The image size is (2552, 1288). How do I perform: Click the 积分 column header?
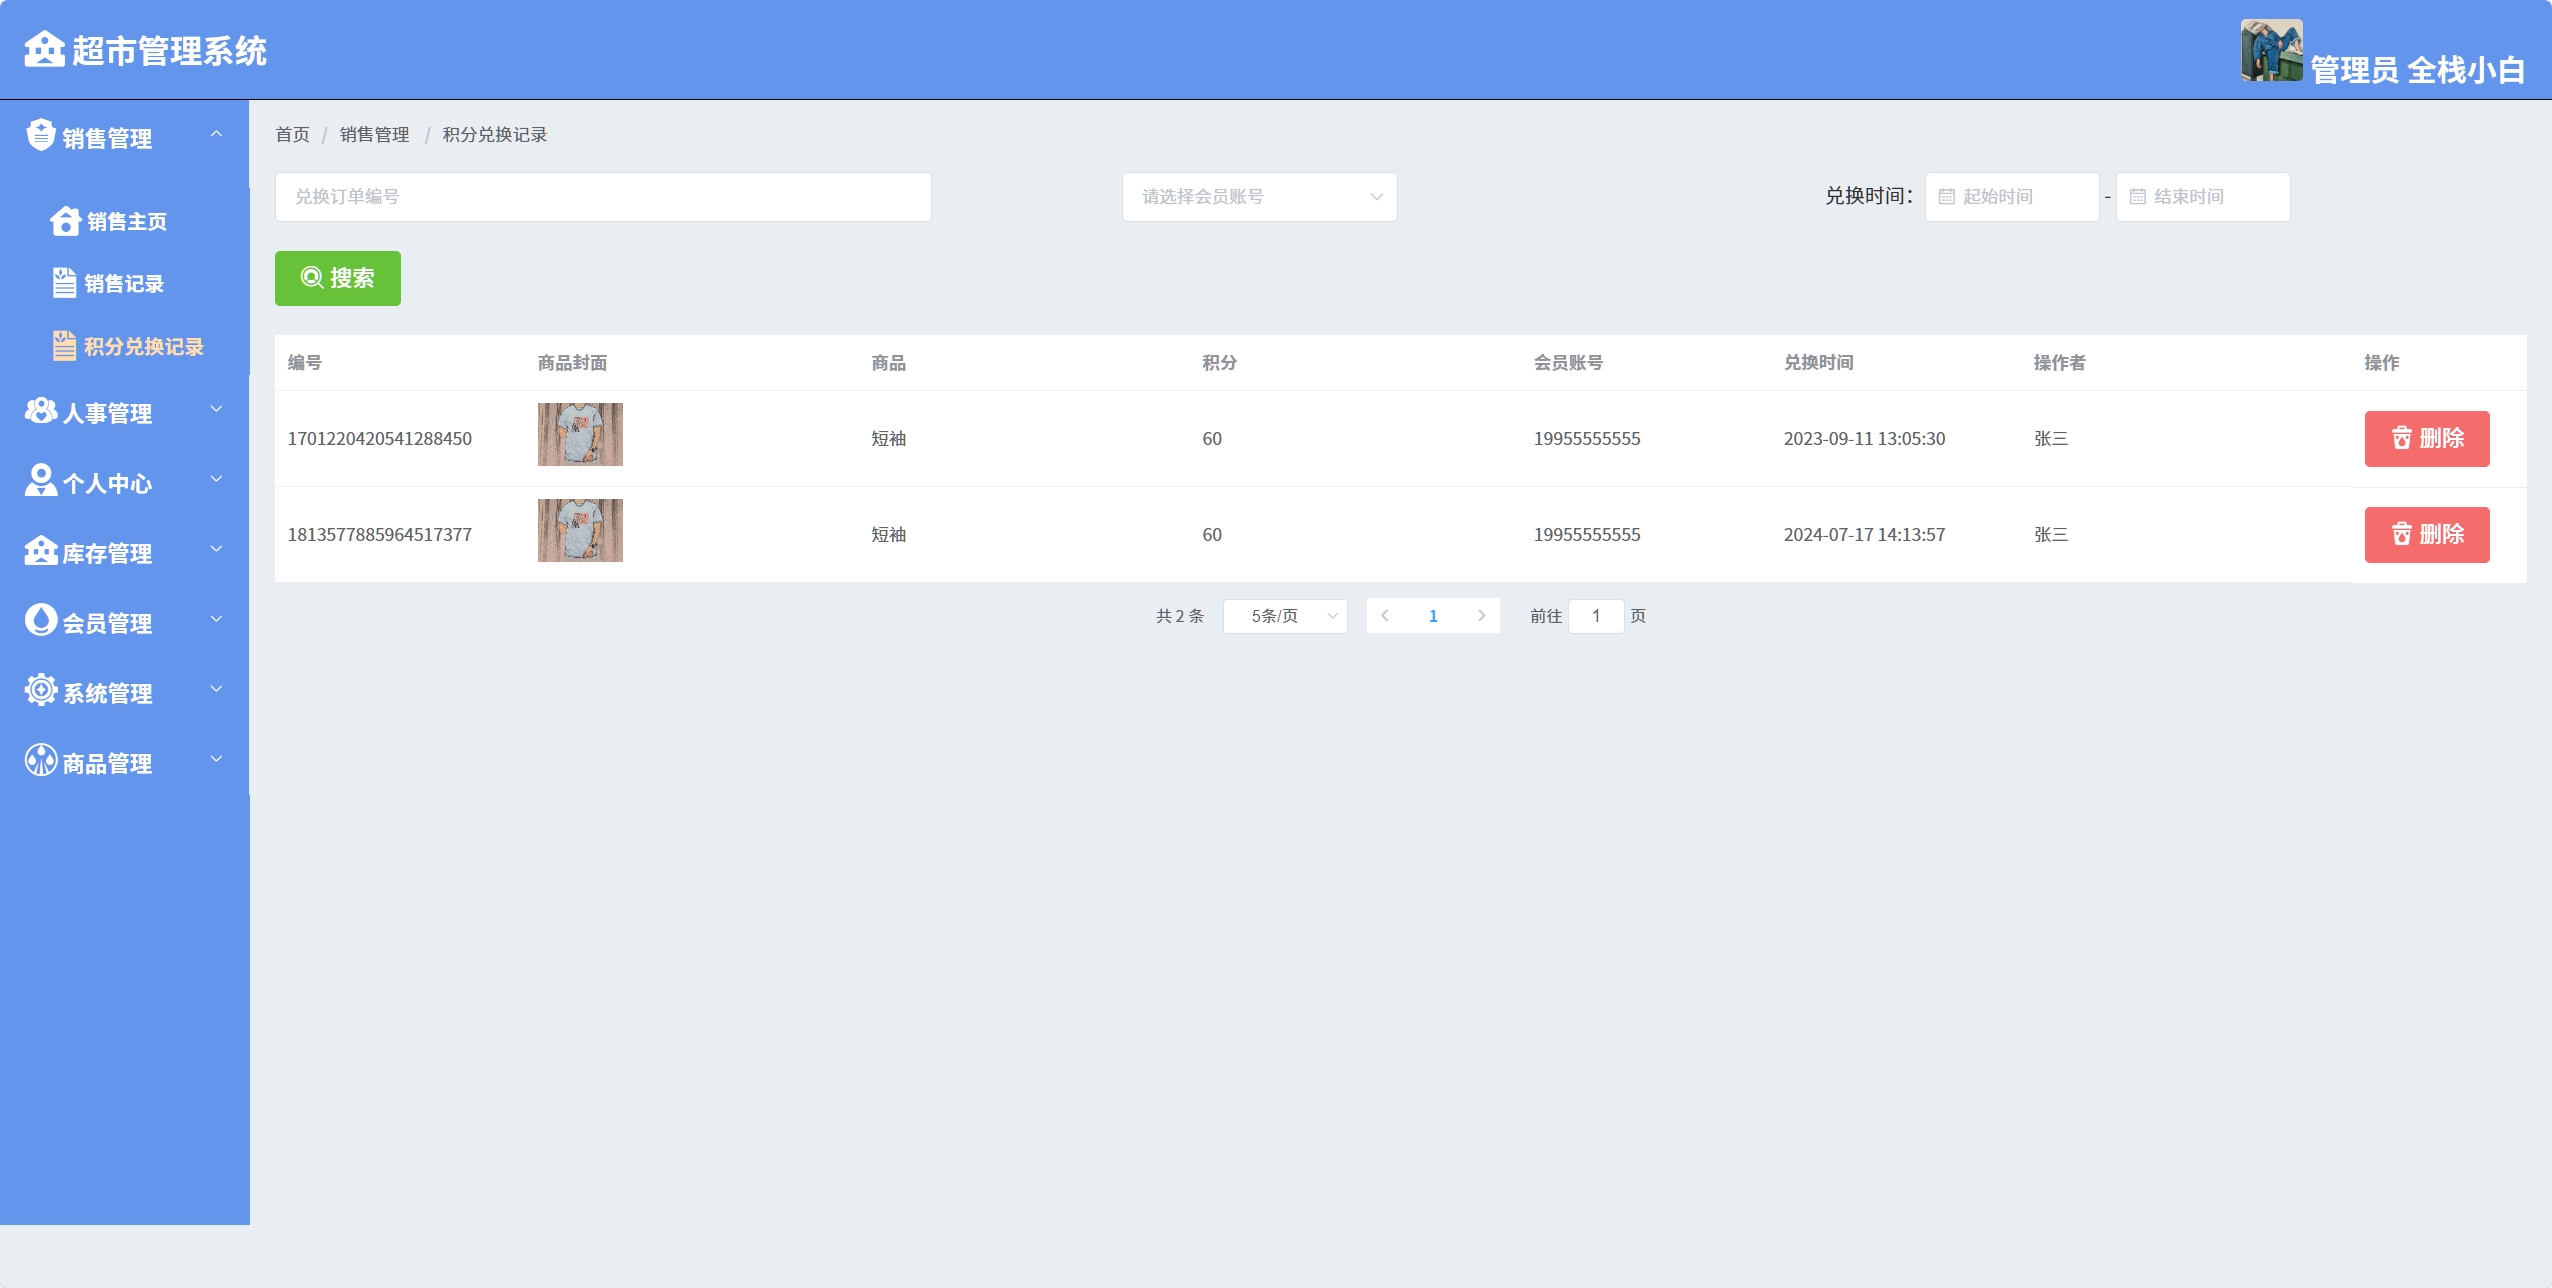[1219, 362]
